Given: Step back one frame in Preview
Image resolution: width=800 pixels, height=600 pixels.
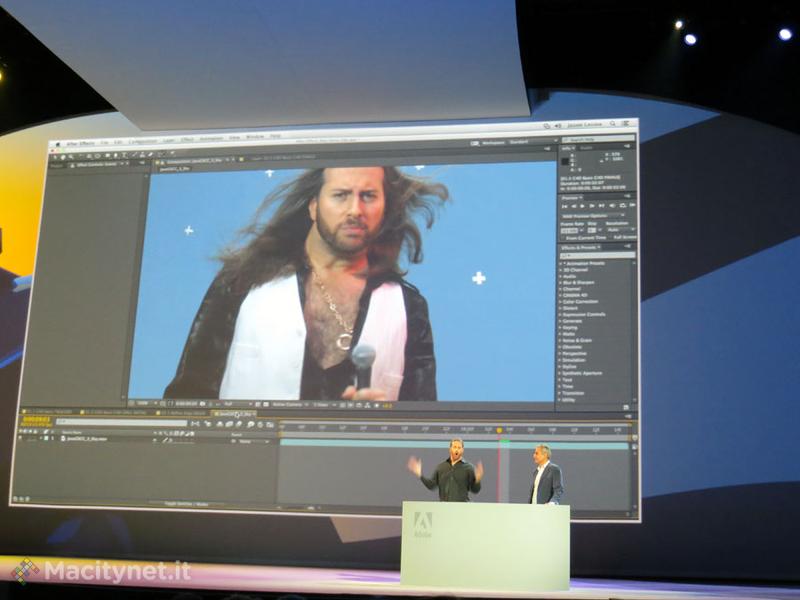Looking at the screenshot, I should [573, 206].
